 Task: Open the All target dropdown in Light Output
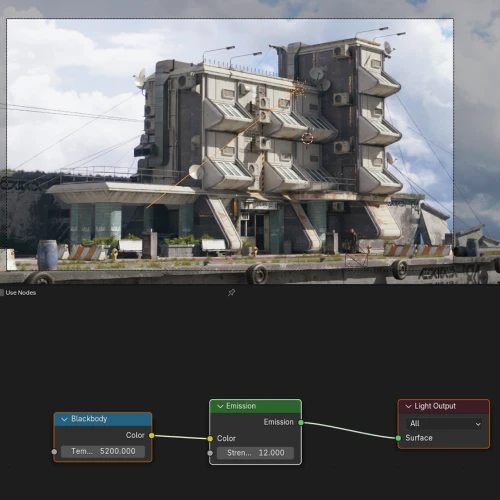pos(444,424)
